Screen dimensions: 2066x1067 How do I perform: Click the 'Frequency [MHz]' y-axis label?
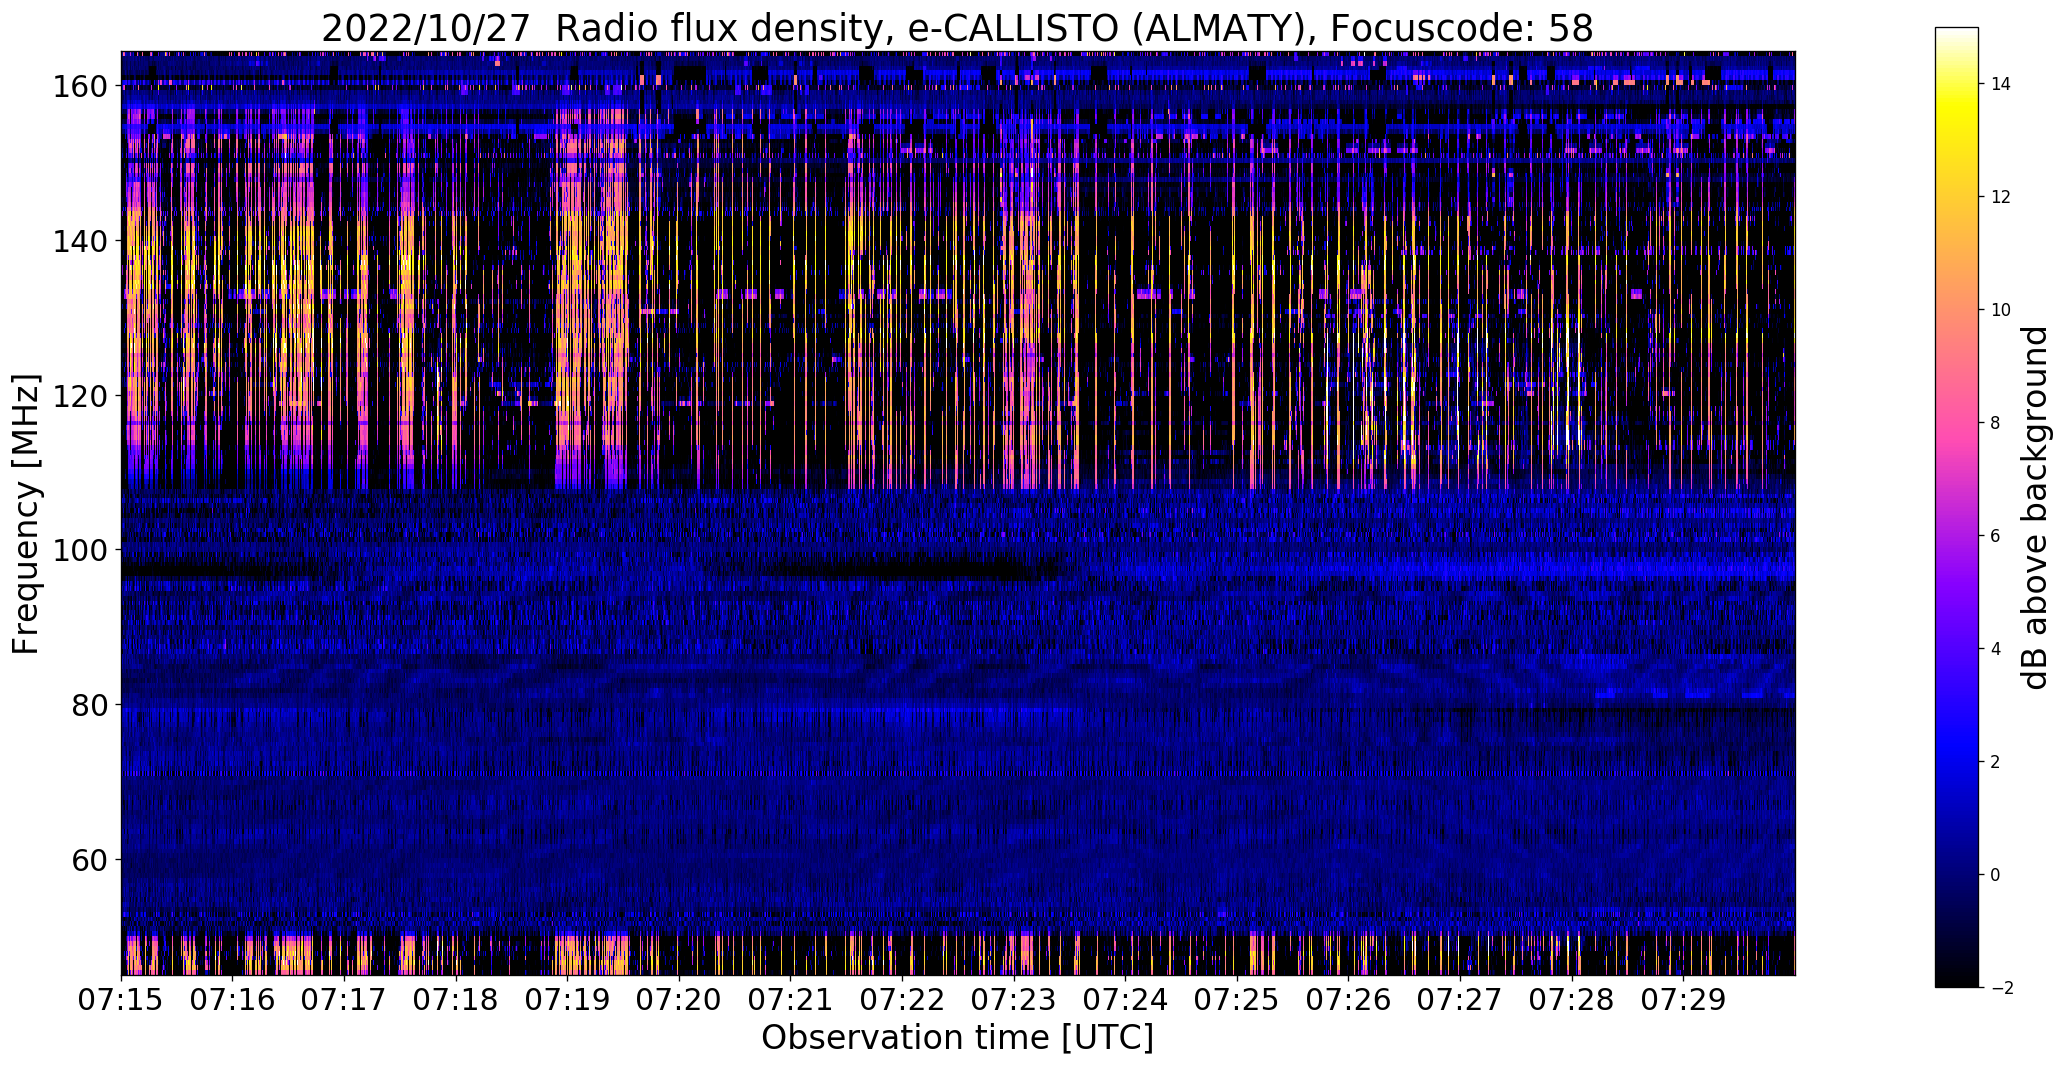(26, 515)
